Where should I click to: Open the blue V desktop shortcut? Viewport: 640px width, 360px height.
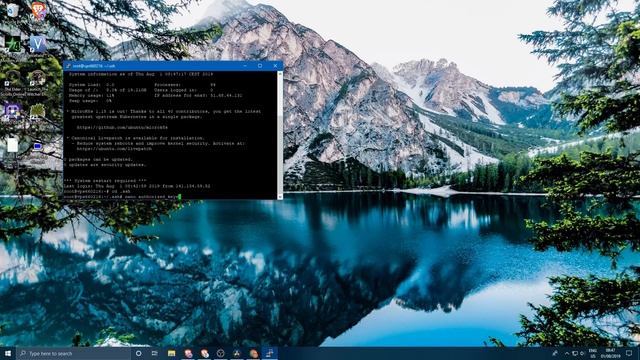pos(38,44)
